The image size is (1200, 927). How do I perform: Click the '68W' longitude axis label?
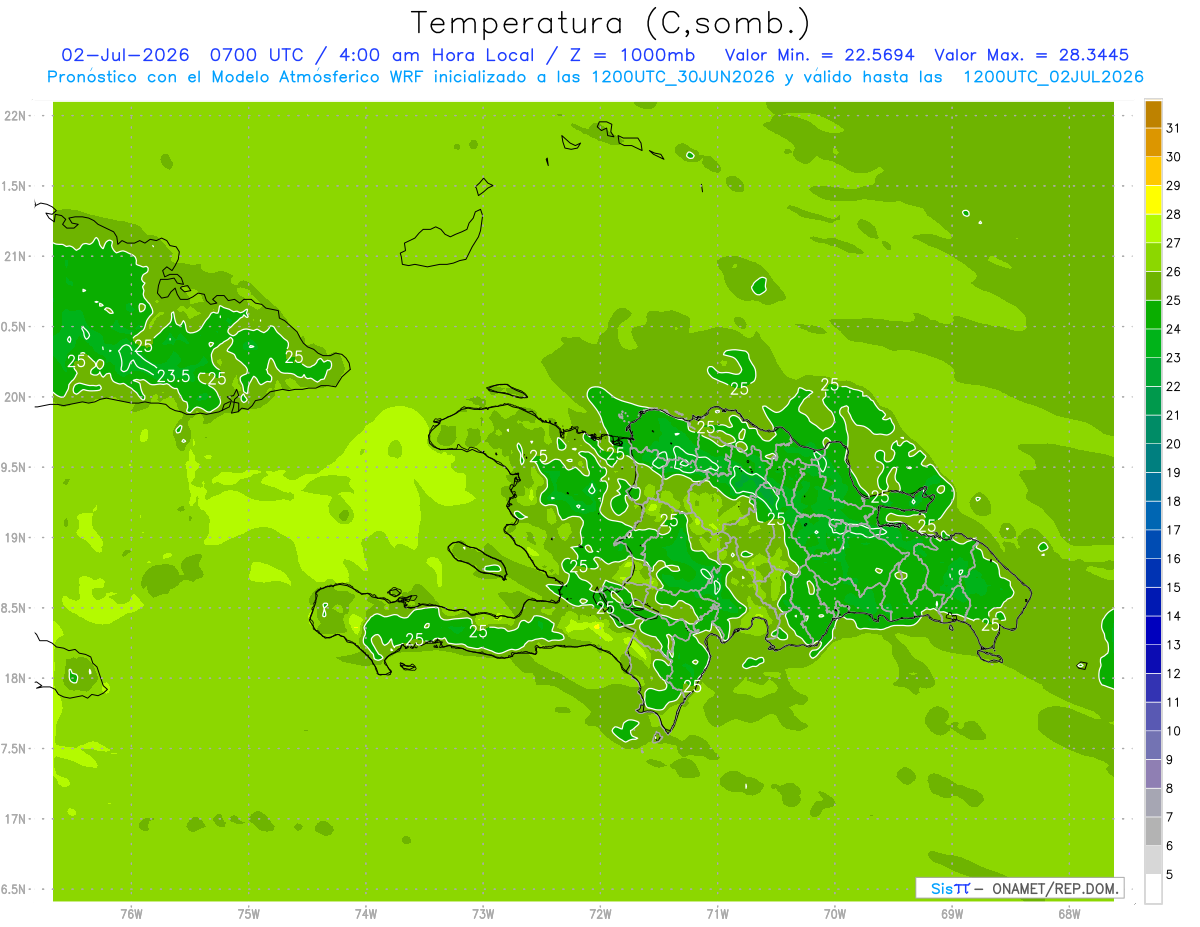1069,914
